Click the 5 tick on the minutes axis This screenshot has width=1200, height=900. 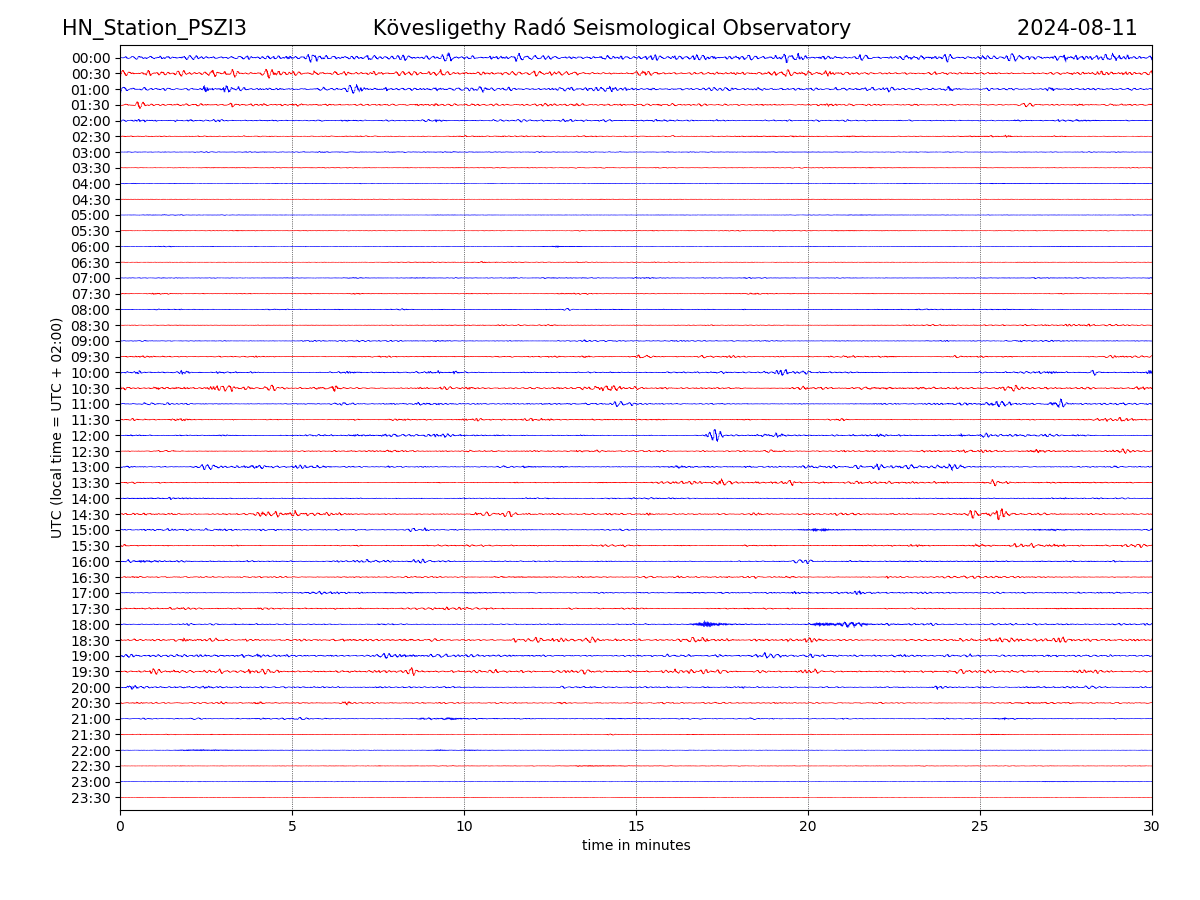[292, 826]
